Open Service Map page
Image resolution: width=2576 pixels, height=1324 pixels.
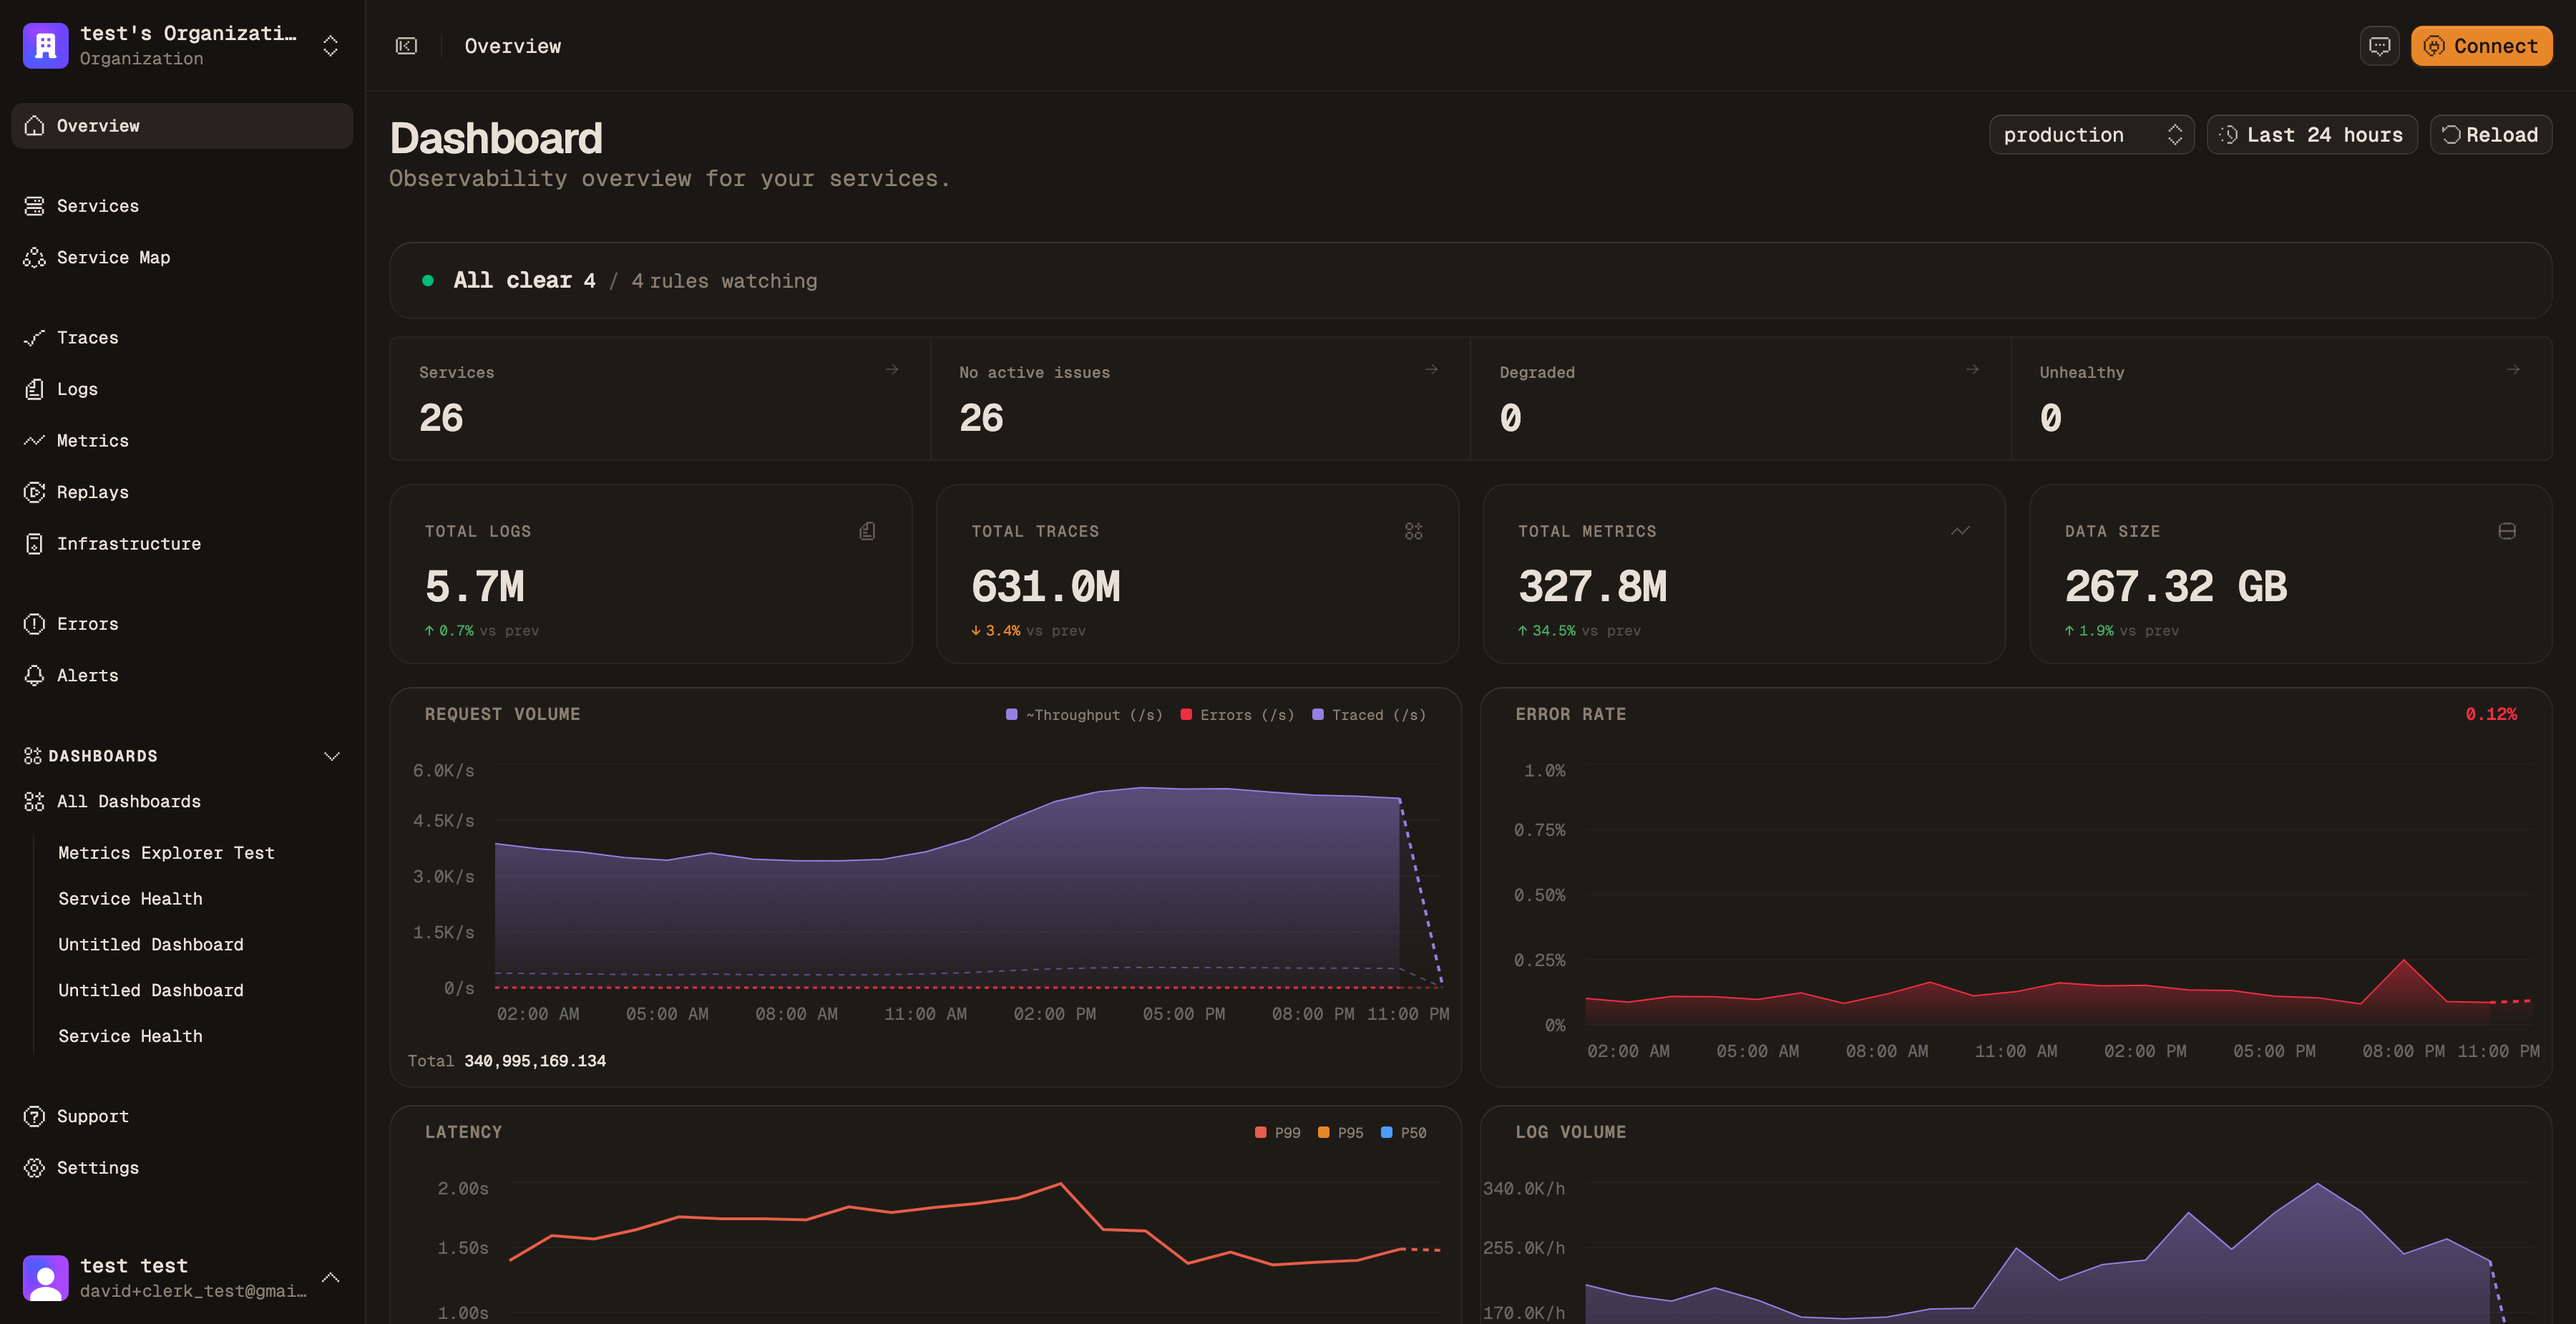[x=182, y=258]
